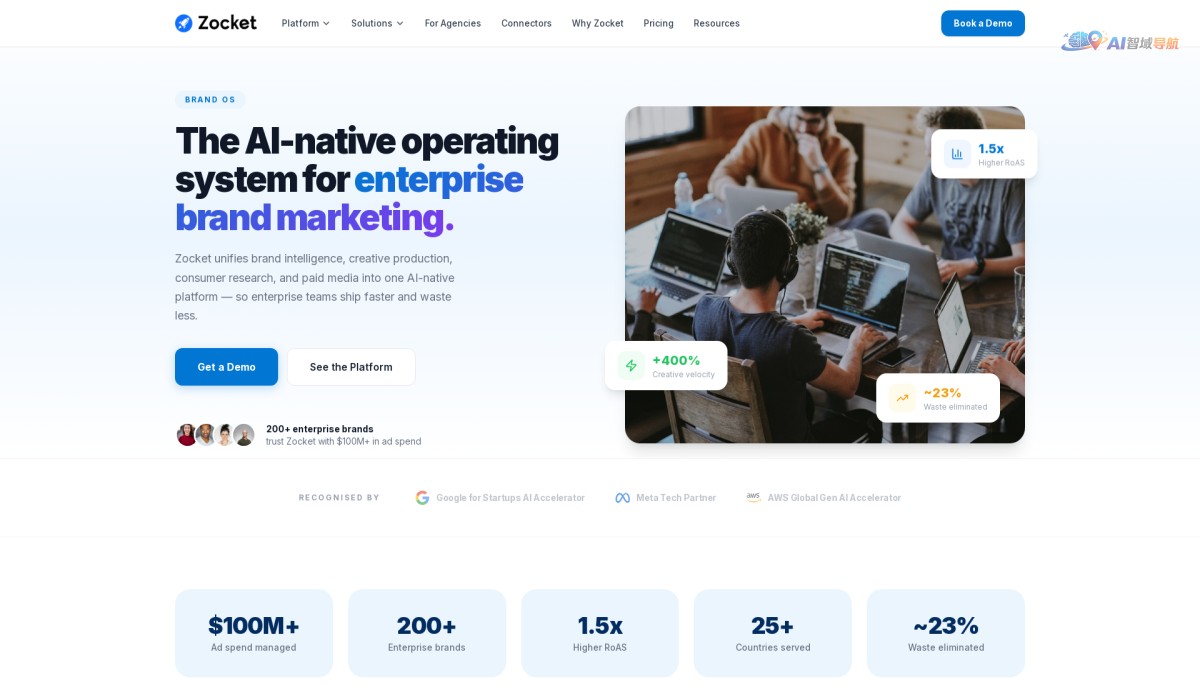The width and height of the screenshot is (1200, 700).
Task: Expand the Platform dropdown menu
Action: coord(306,23)
